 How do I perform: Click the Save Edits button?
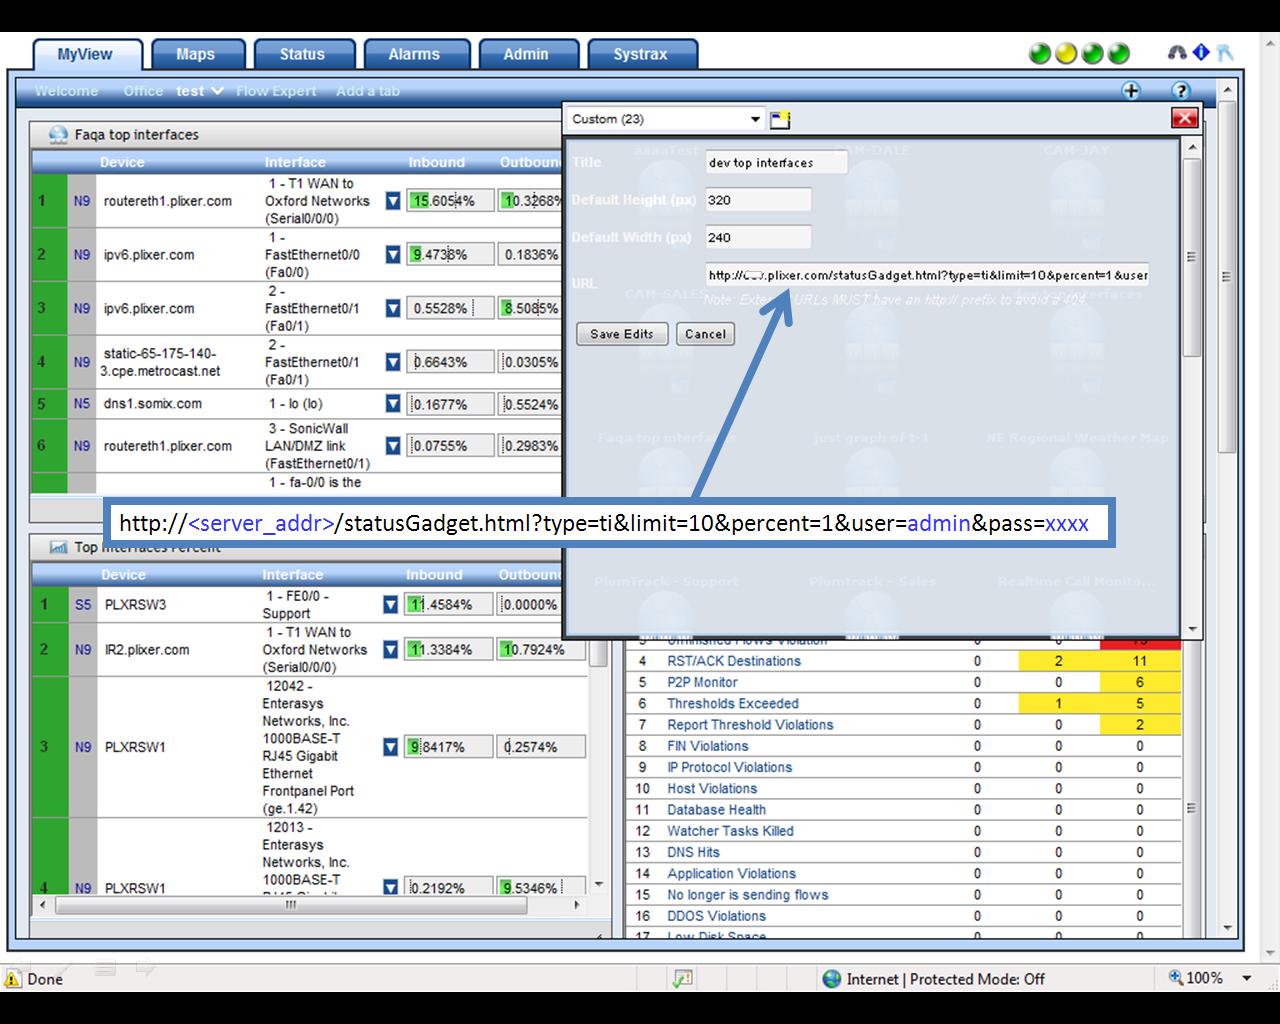[x=621, y=334]
